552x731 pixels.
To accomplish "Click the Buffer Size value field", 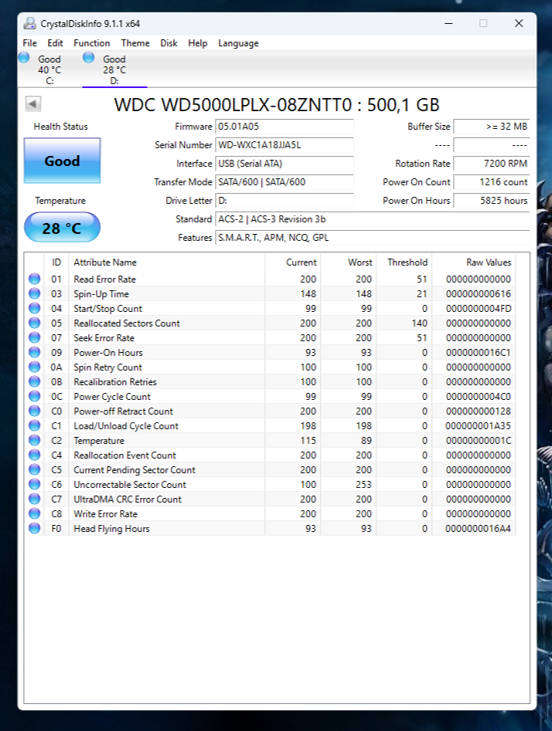I will click(491, 126).
